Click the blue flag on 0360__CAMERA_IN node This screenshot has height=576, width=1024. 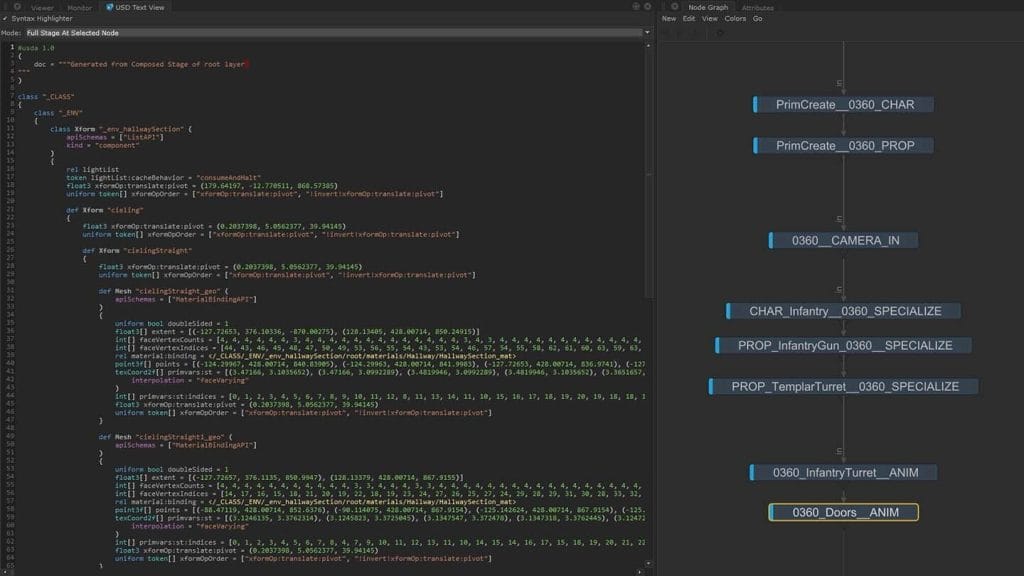click(x=773, y=240)
